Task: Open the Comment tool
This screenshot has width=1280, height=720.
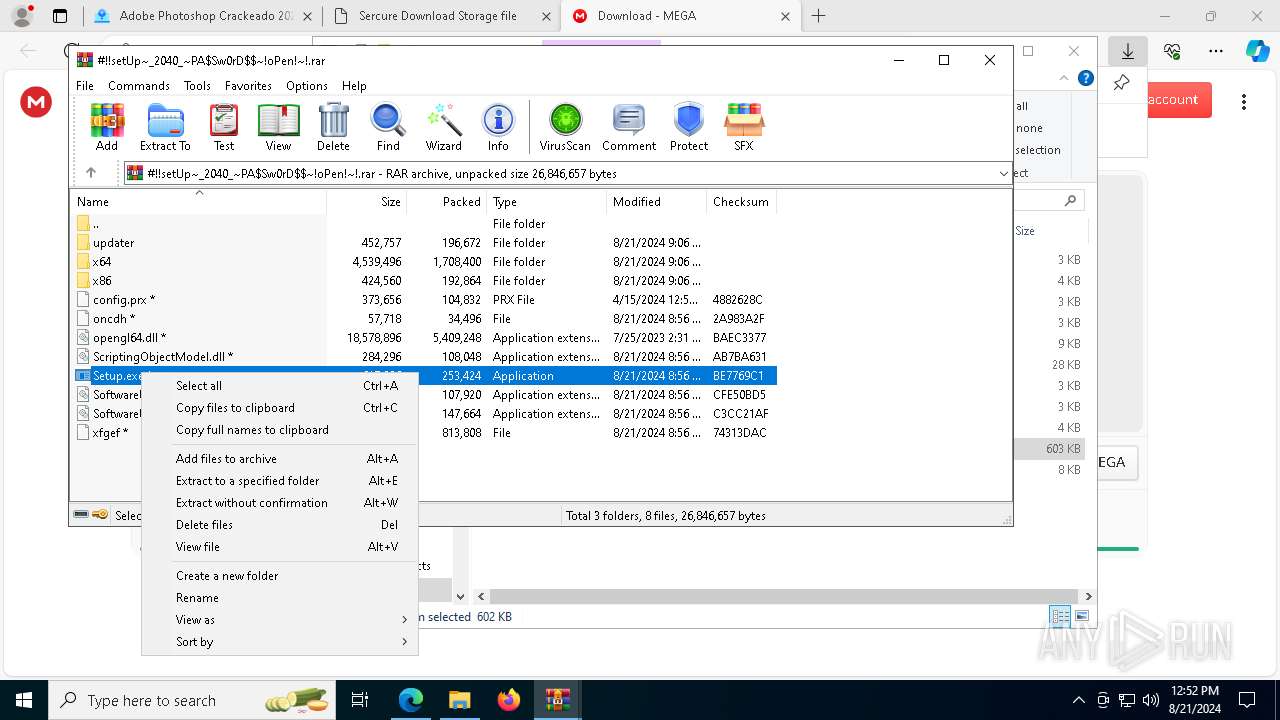Action: point(629,127)
